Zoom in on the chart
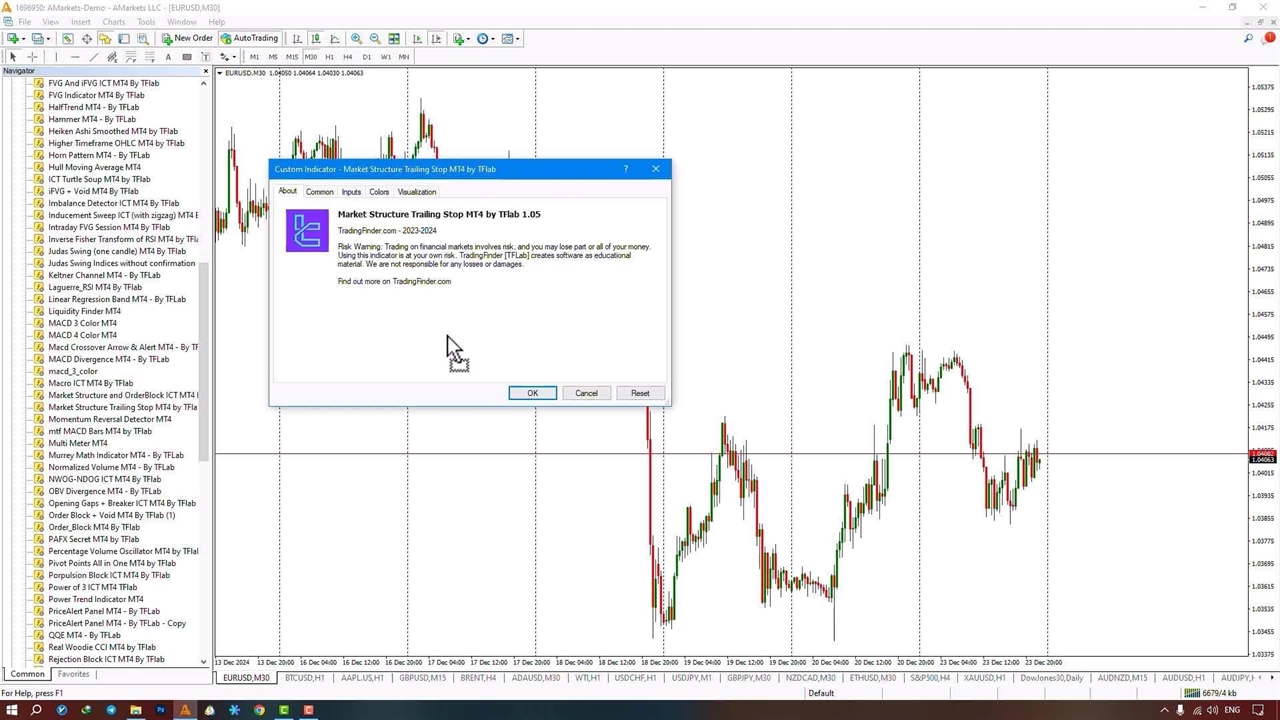1280x720 pixels. [x=356, y=38]
